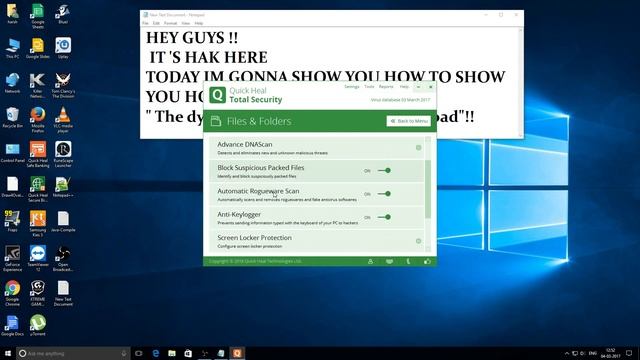
Task: Open Network desktop icon
Action: point(12,83)
